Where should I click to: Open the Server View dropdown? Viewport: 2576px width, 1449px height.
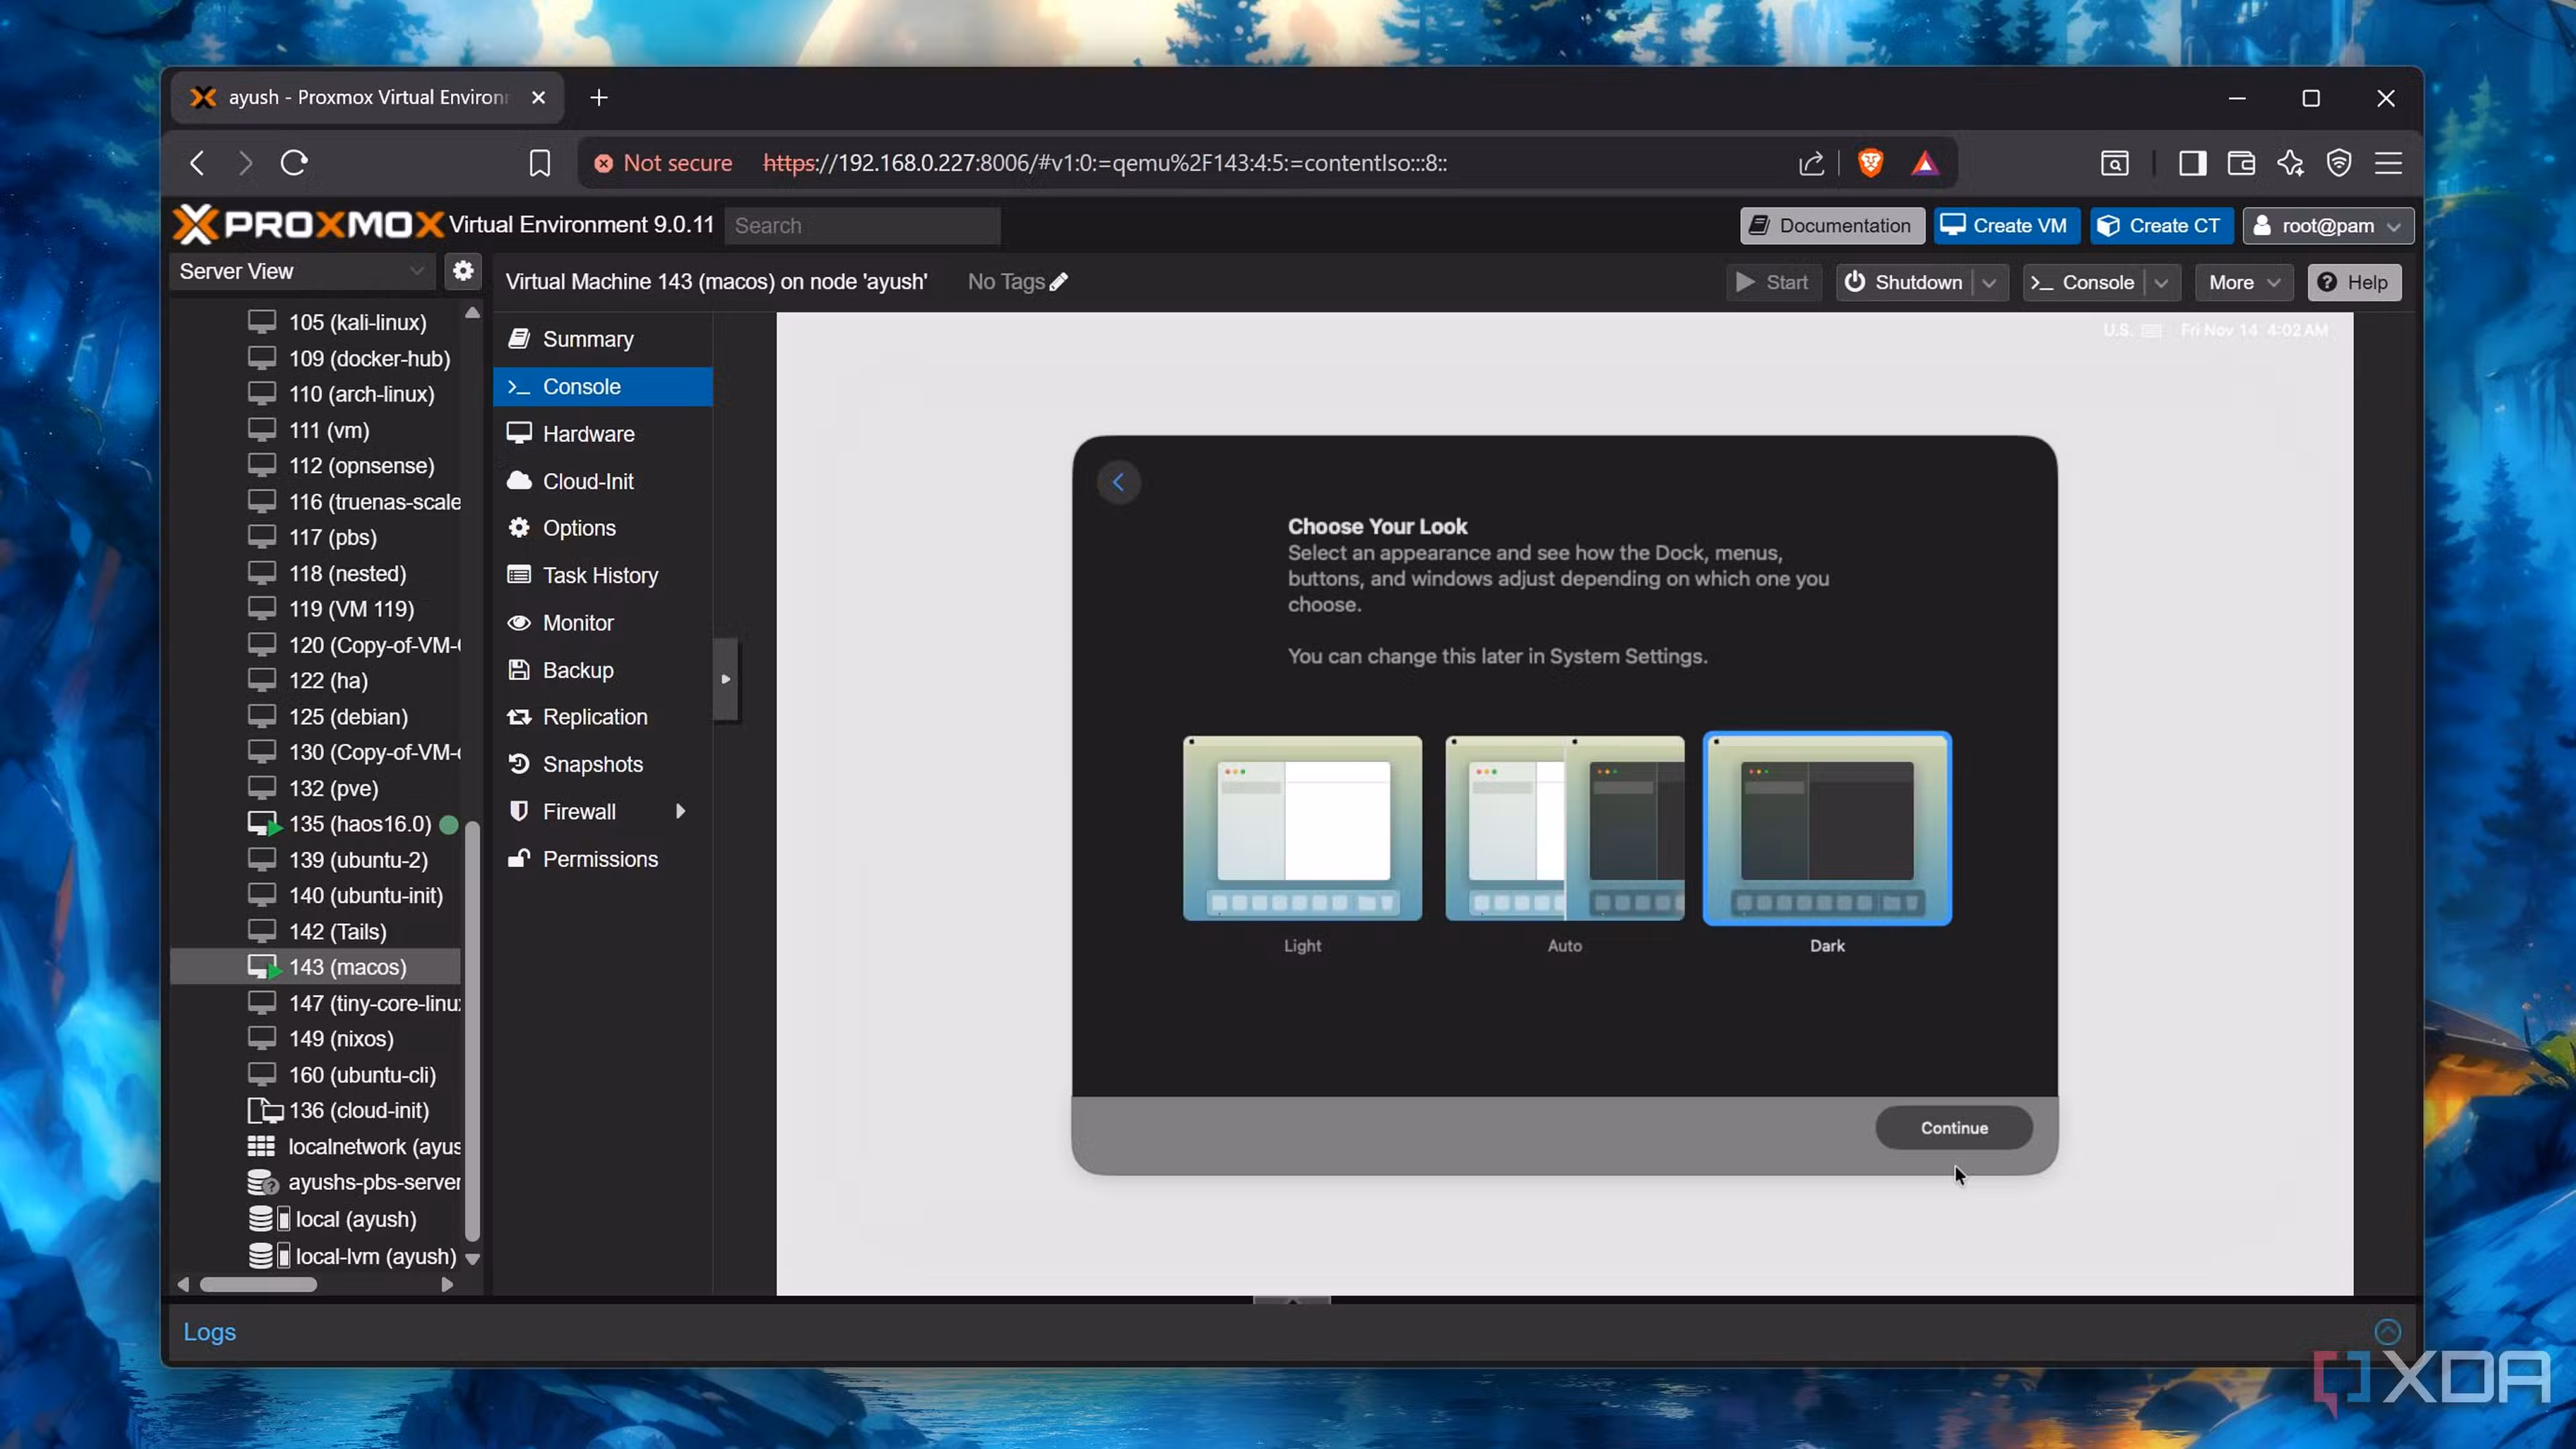tap(301, 271)
